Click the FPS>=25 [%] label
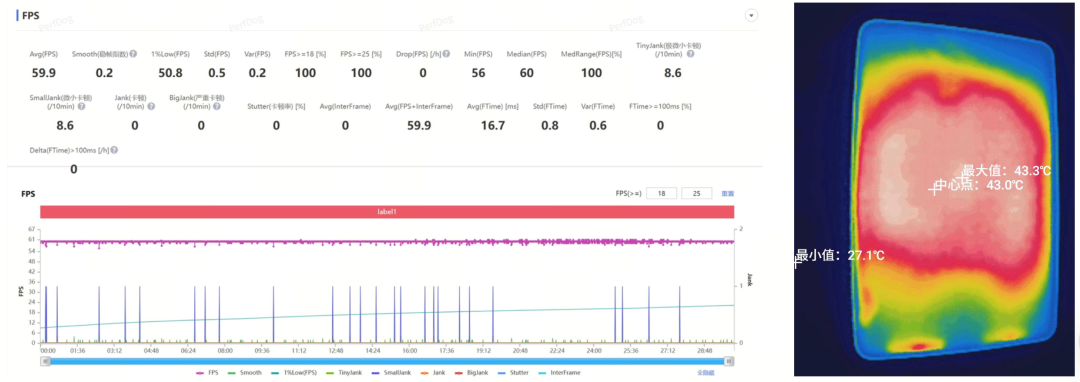This screenshot has width=1080, height=382. click(x=361, y=54)
